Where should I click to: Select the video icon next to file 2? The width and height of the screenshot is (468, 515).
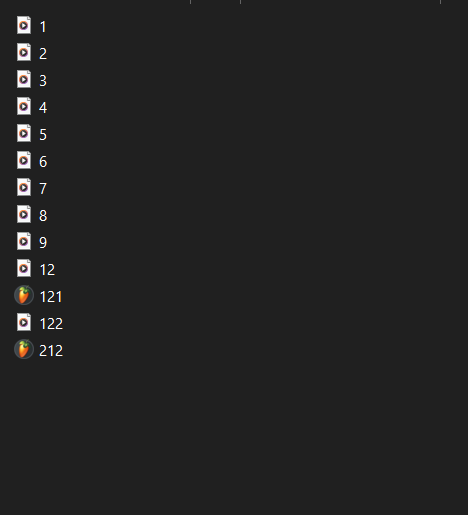(24, 52)
